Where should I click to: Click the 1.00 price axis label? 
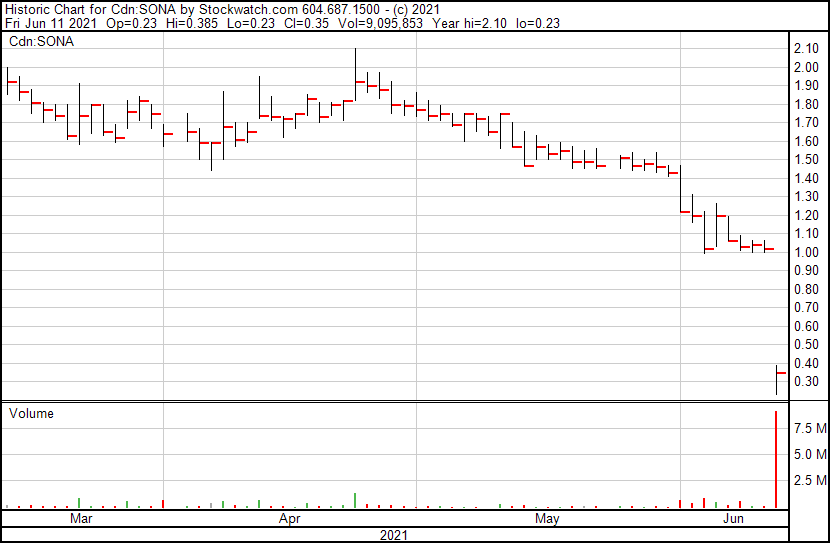click(806, 252)
